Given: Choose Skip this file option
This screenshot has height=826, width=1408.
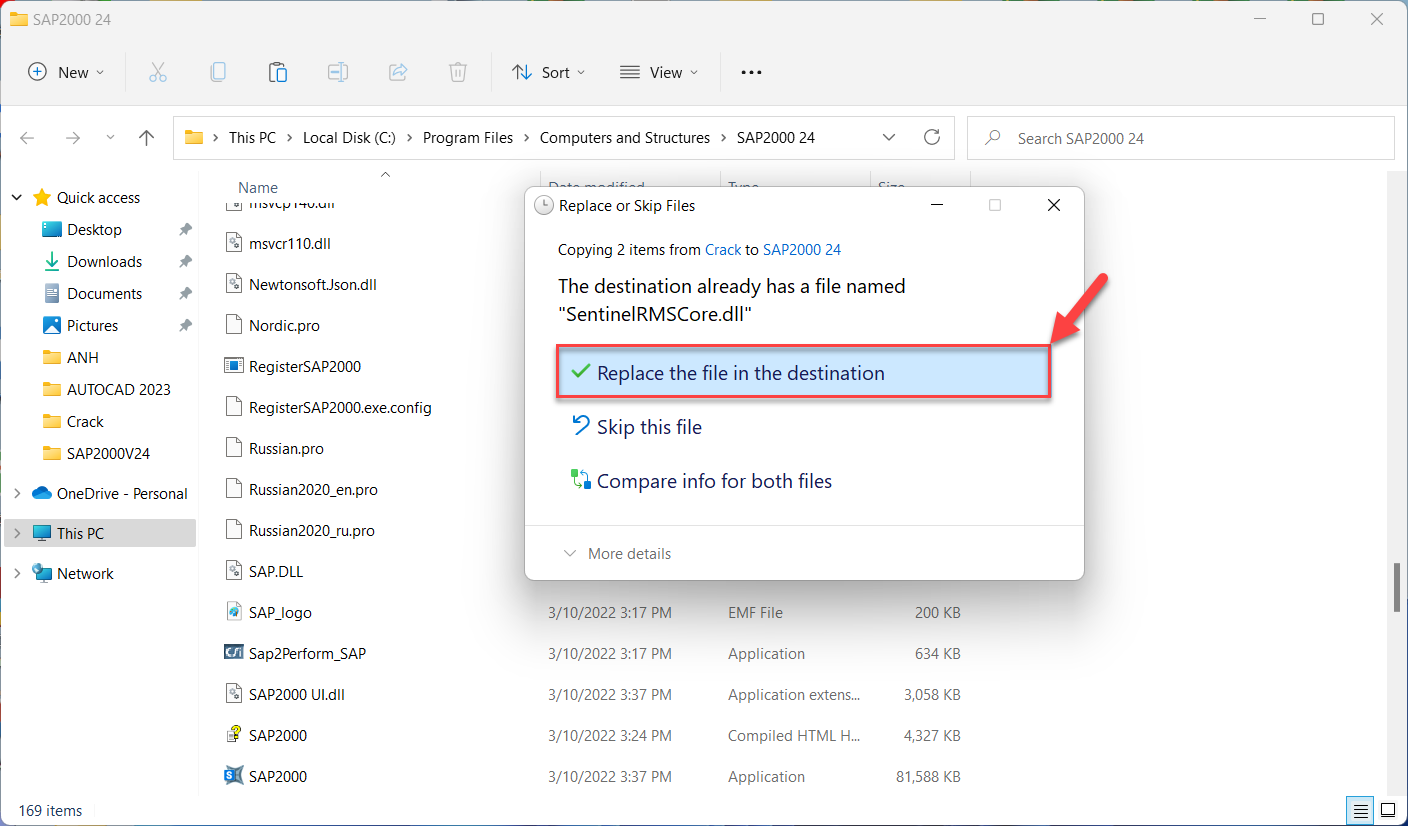Looking at the screenshot, I should [x=636, y=427].
